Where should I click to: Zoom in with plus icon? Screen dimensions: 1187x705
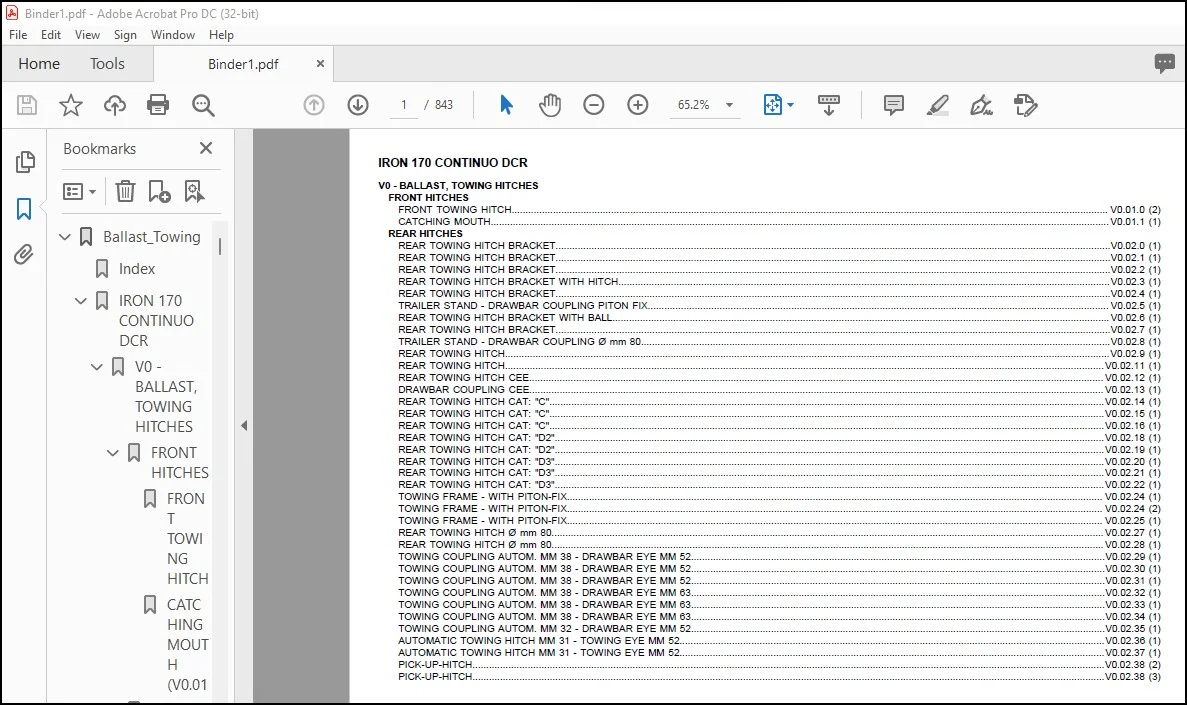coord(638,105)
